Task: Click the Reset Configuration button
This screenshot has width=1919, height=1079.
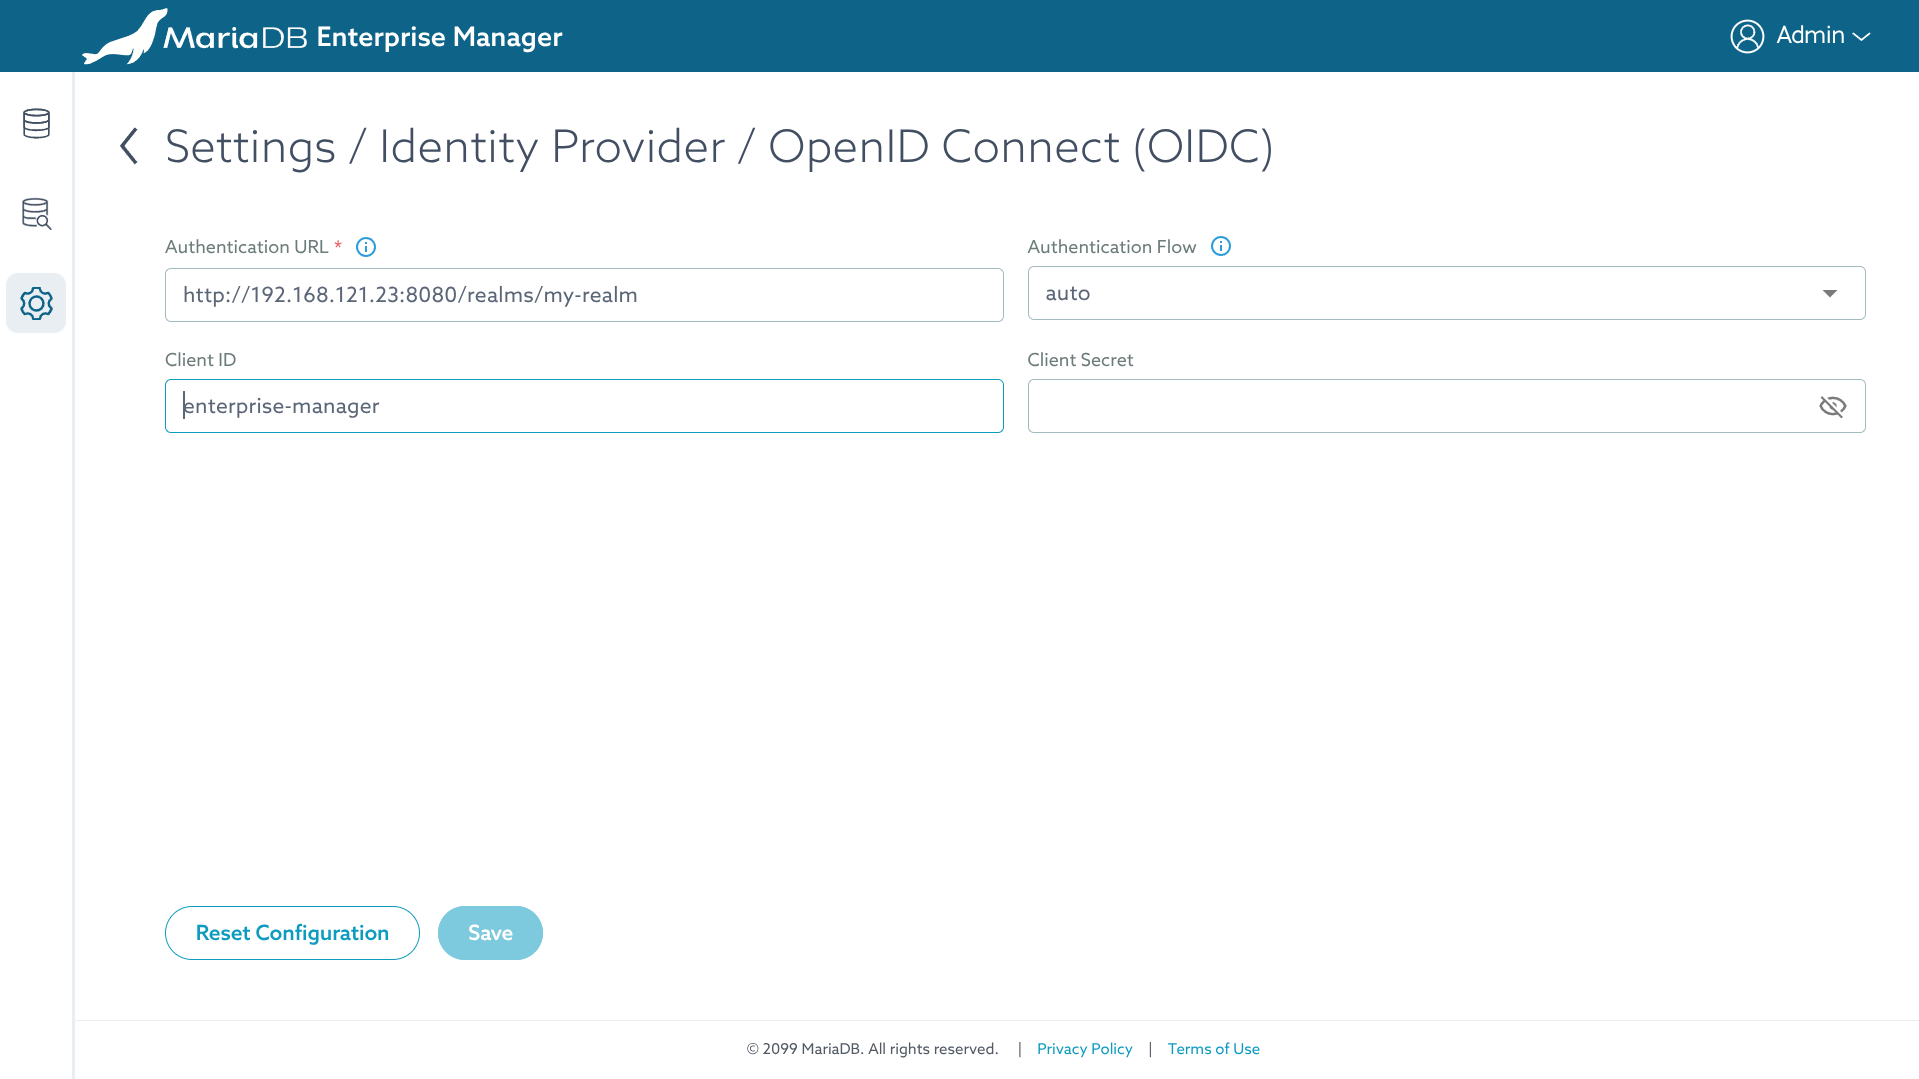Action: [292, 933]
